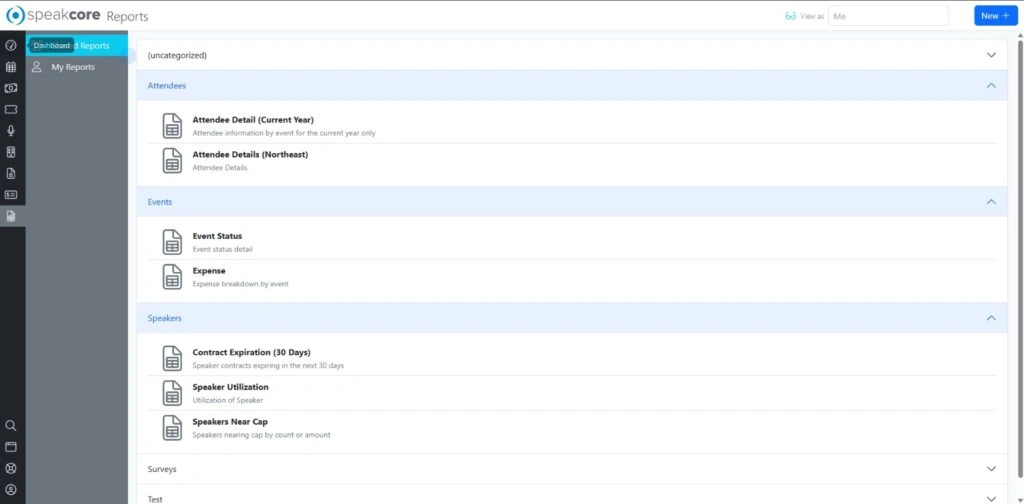Click the life ring help icon
The width and height of the screenshot is (1024, 504).
click(x=11, y=468)
